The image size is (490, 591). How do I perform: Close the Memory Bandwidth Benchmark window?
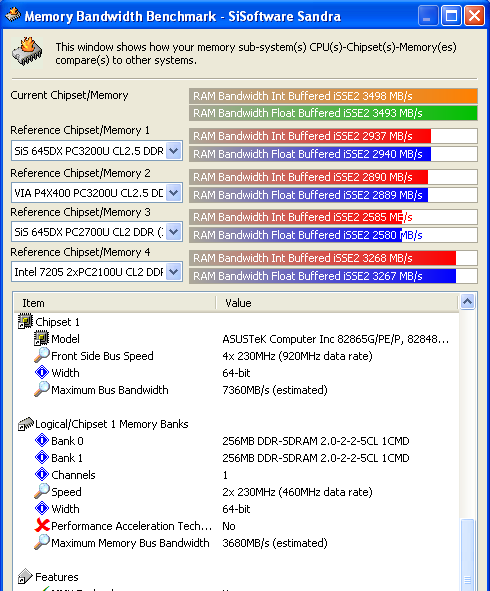click(x=474, y=16)
